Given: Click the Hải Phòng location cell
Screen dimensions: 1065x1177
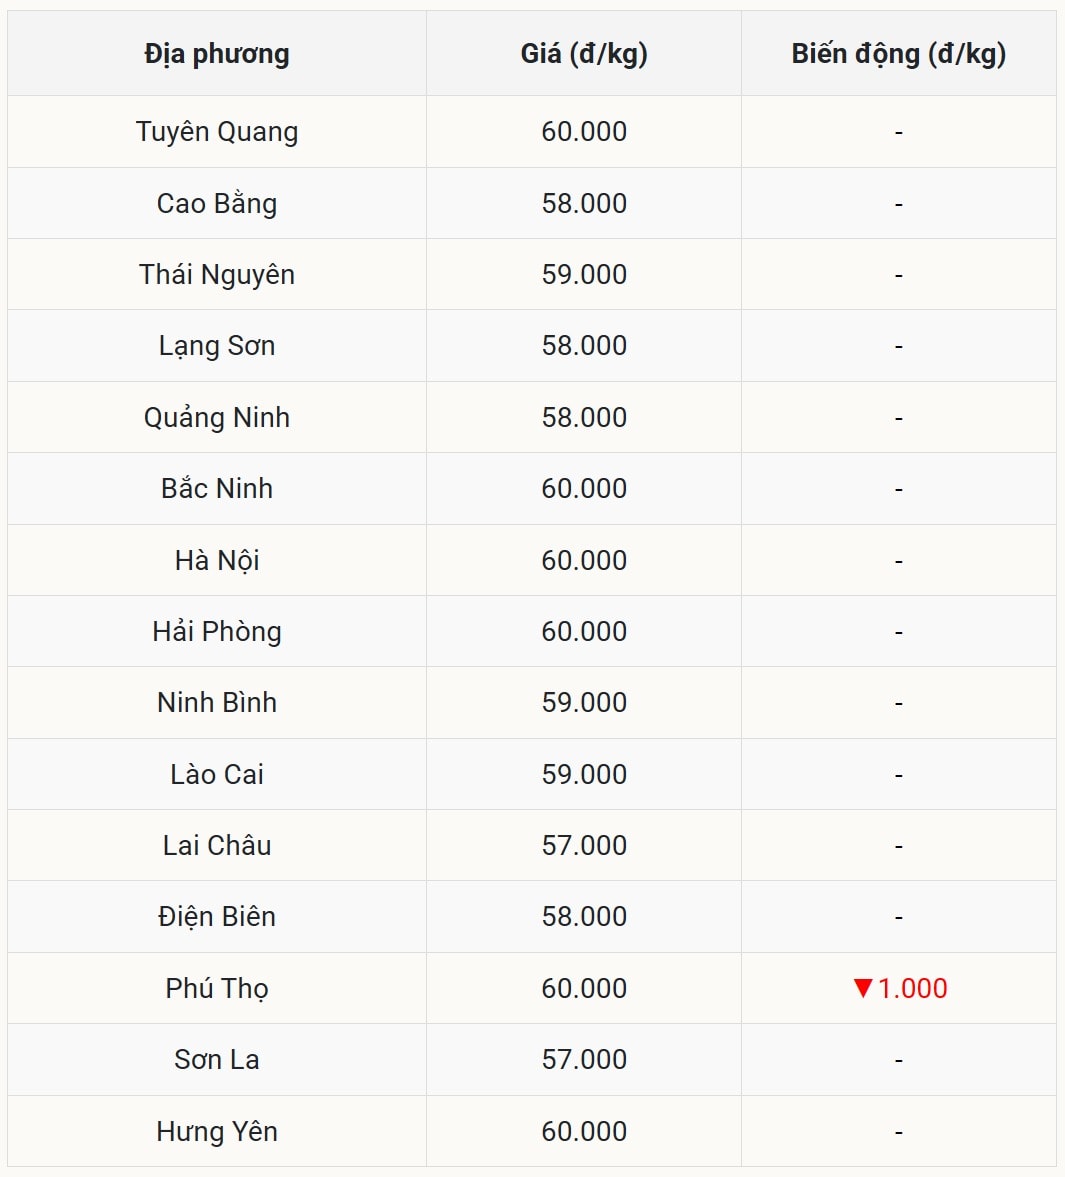Looking at the screenshot, I should [x=217, y=631].
